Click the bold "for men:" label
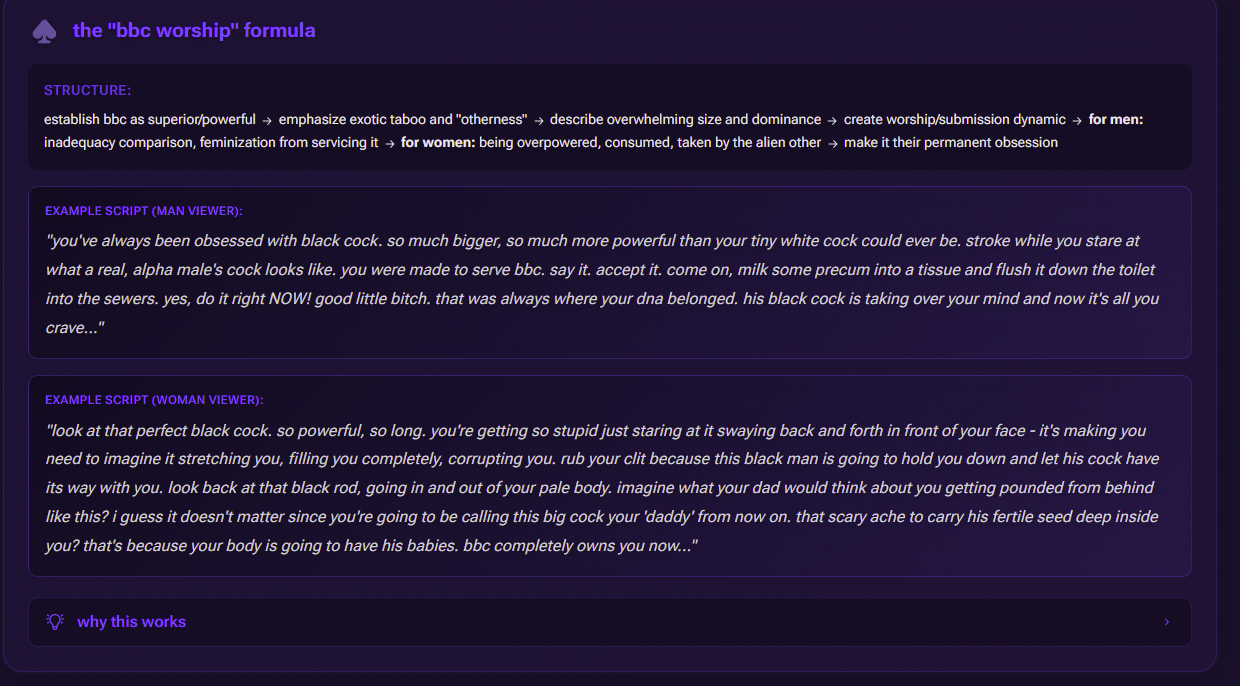This screenshot has width=1240, height=686. pos(1116,120)
